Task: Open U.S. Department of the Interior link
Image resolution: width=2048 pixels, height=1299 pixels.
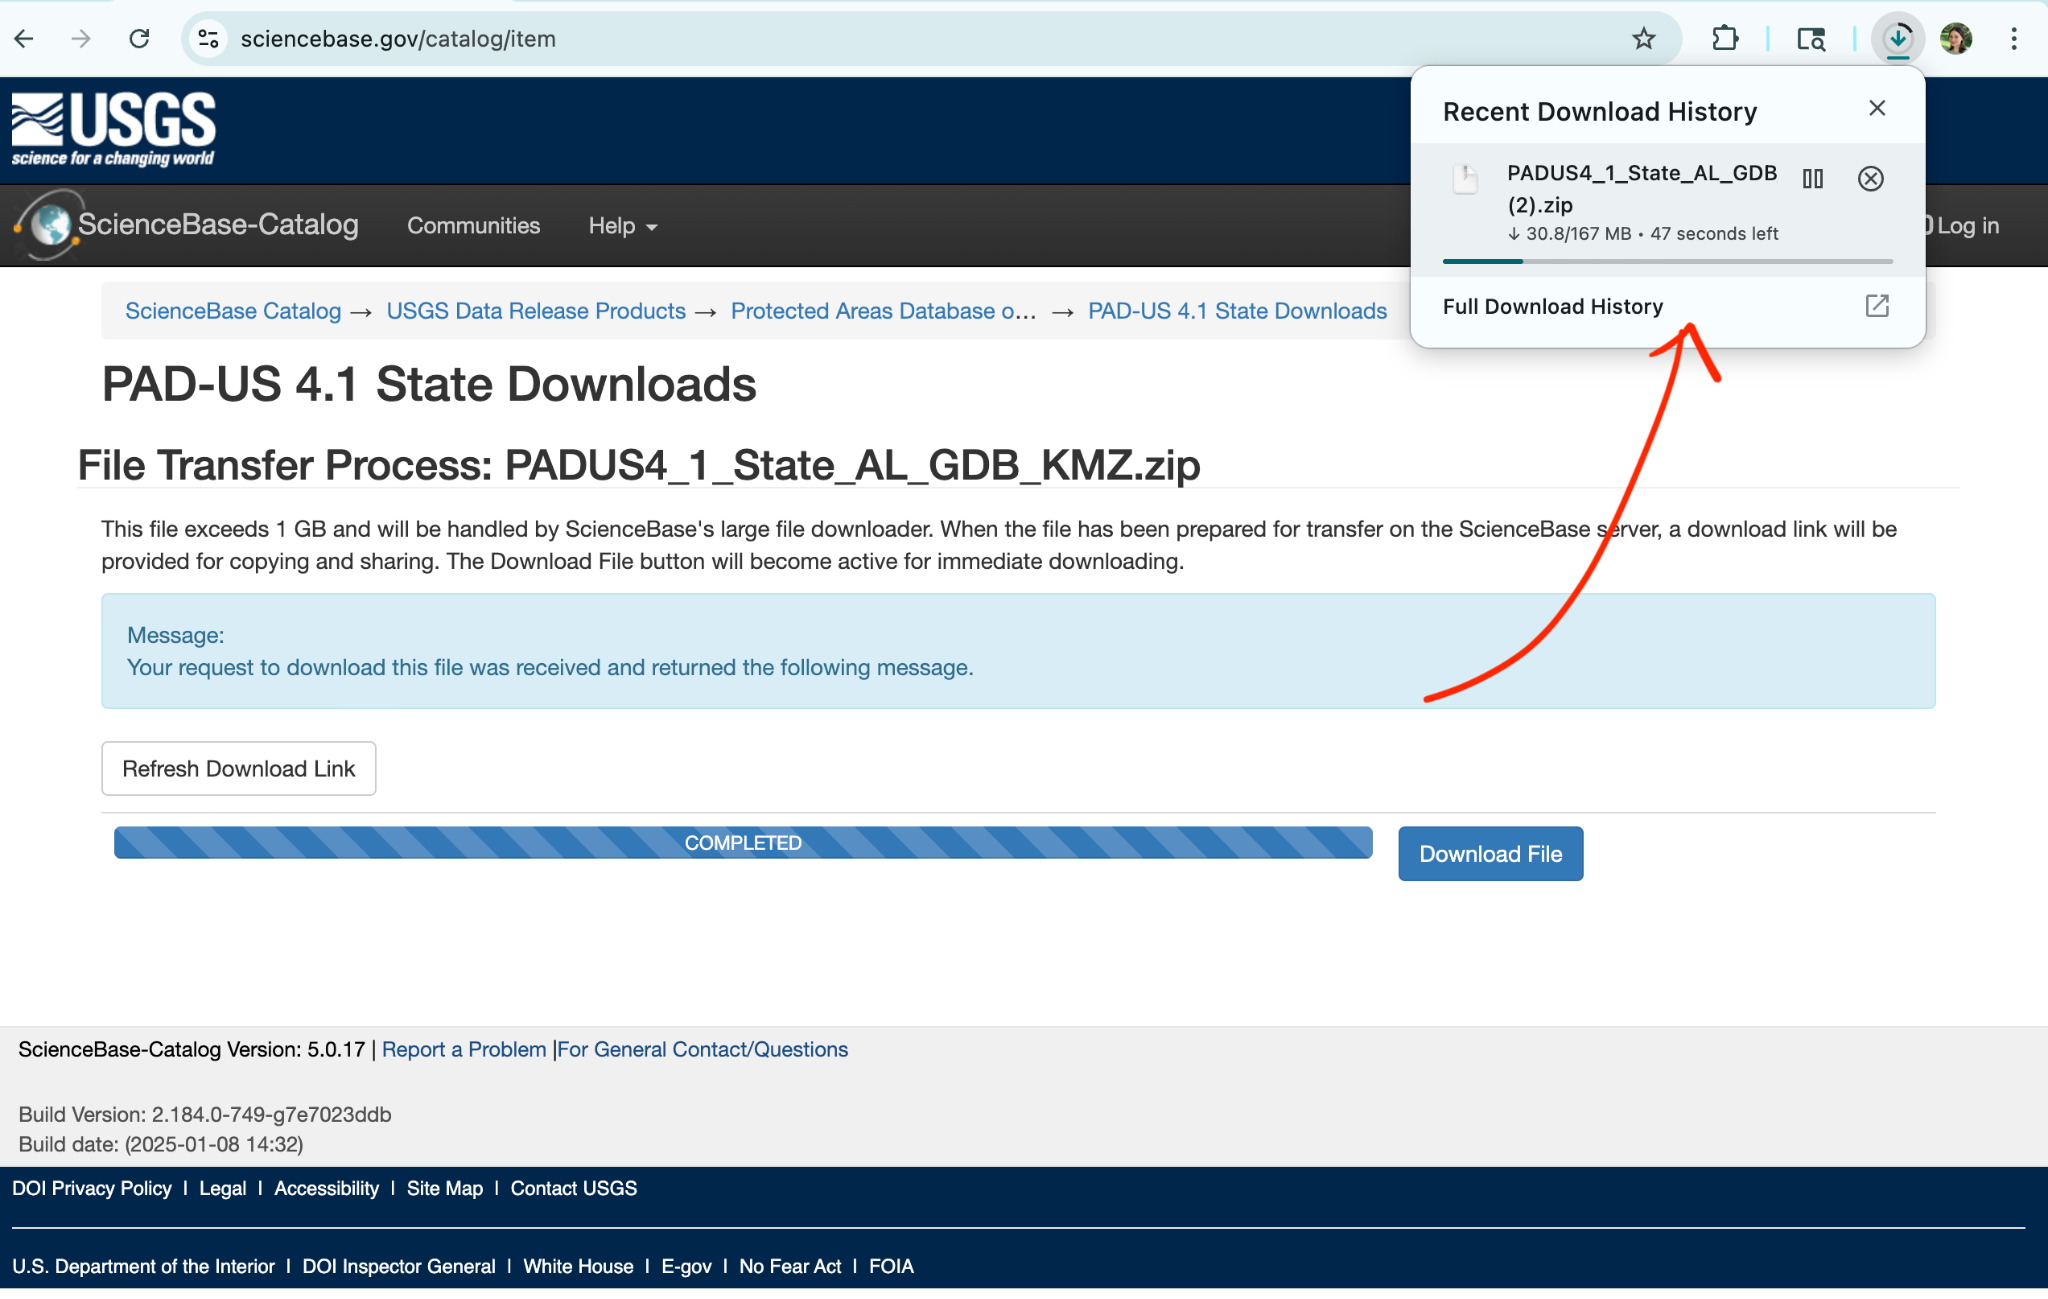Action: point(143,1266)
